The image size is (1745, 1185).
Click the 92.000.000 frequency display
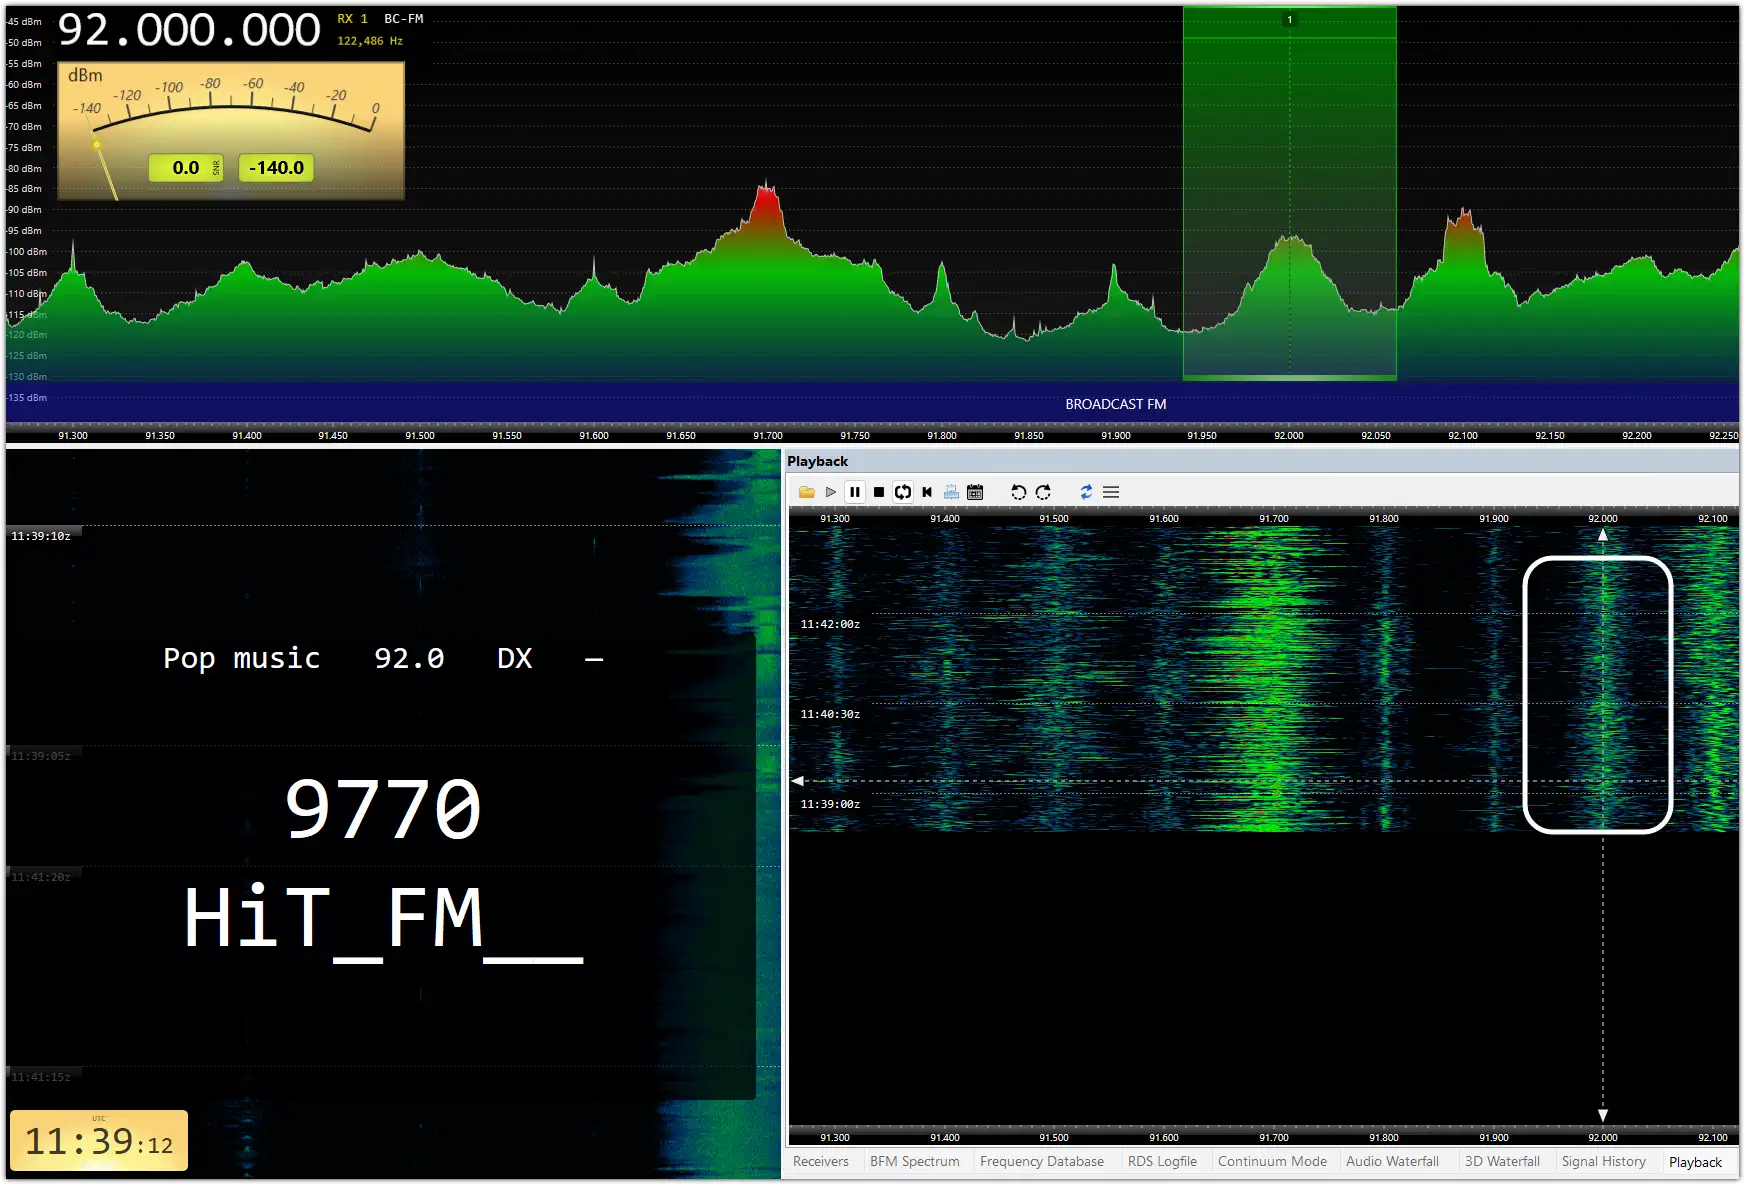click(189, 31)
